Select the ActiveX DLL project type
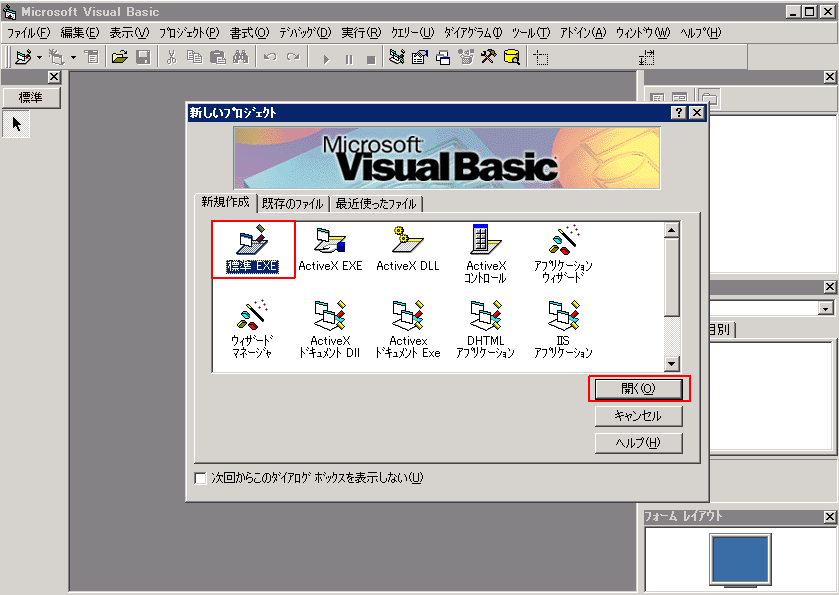839x595 pixels. click(x=408, y=247)
